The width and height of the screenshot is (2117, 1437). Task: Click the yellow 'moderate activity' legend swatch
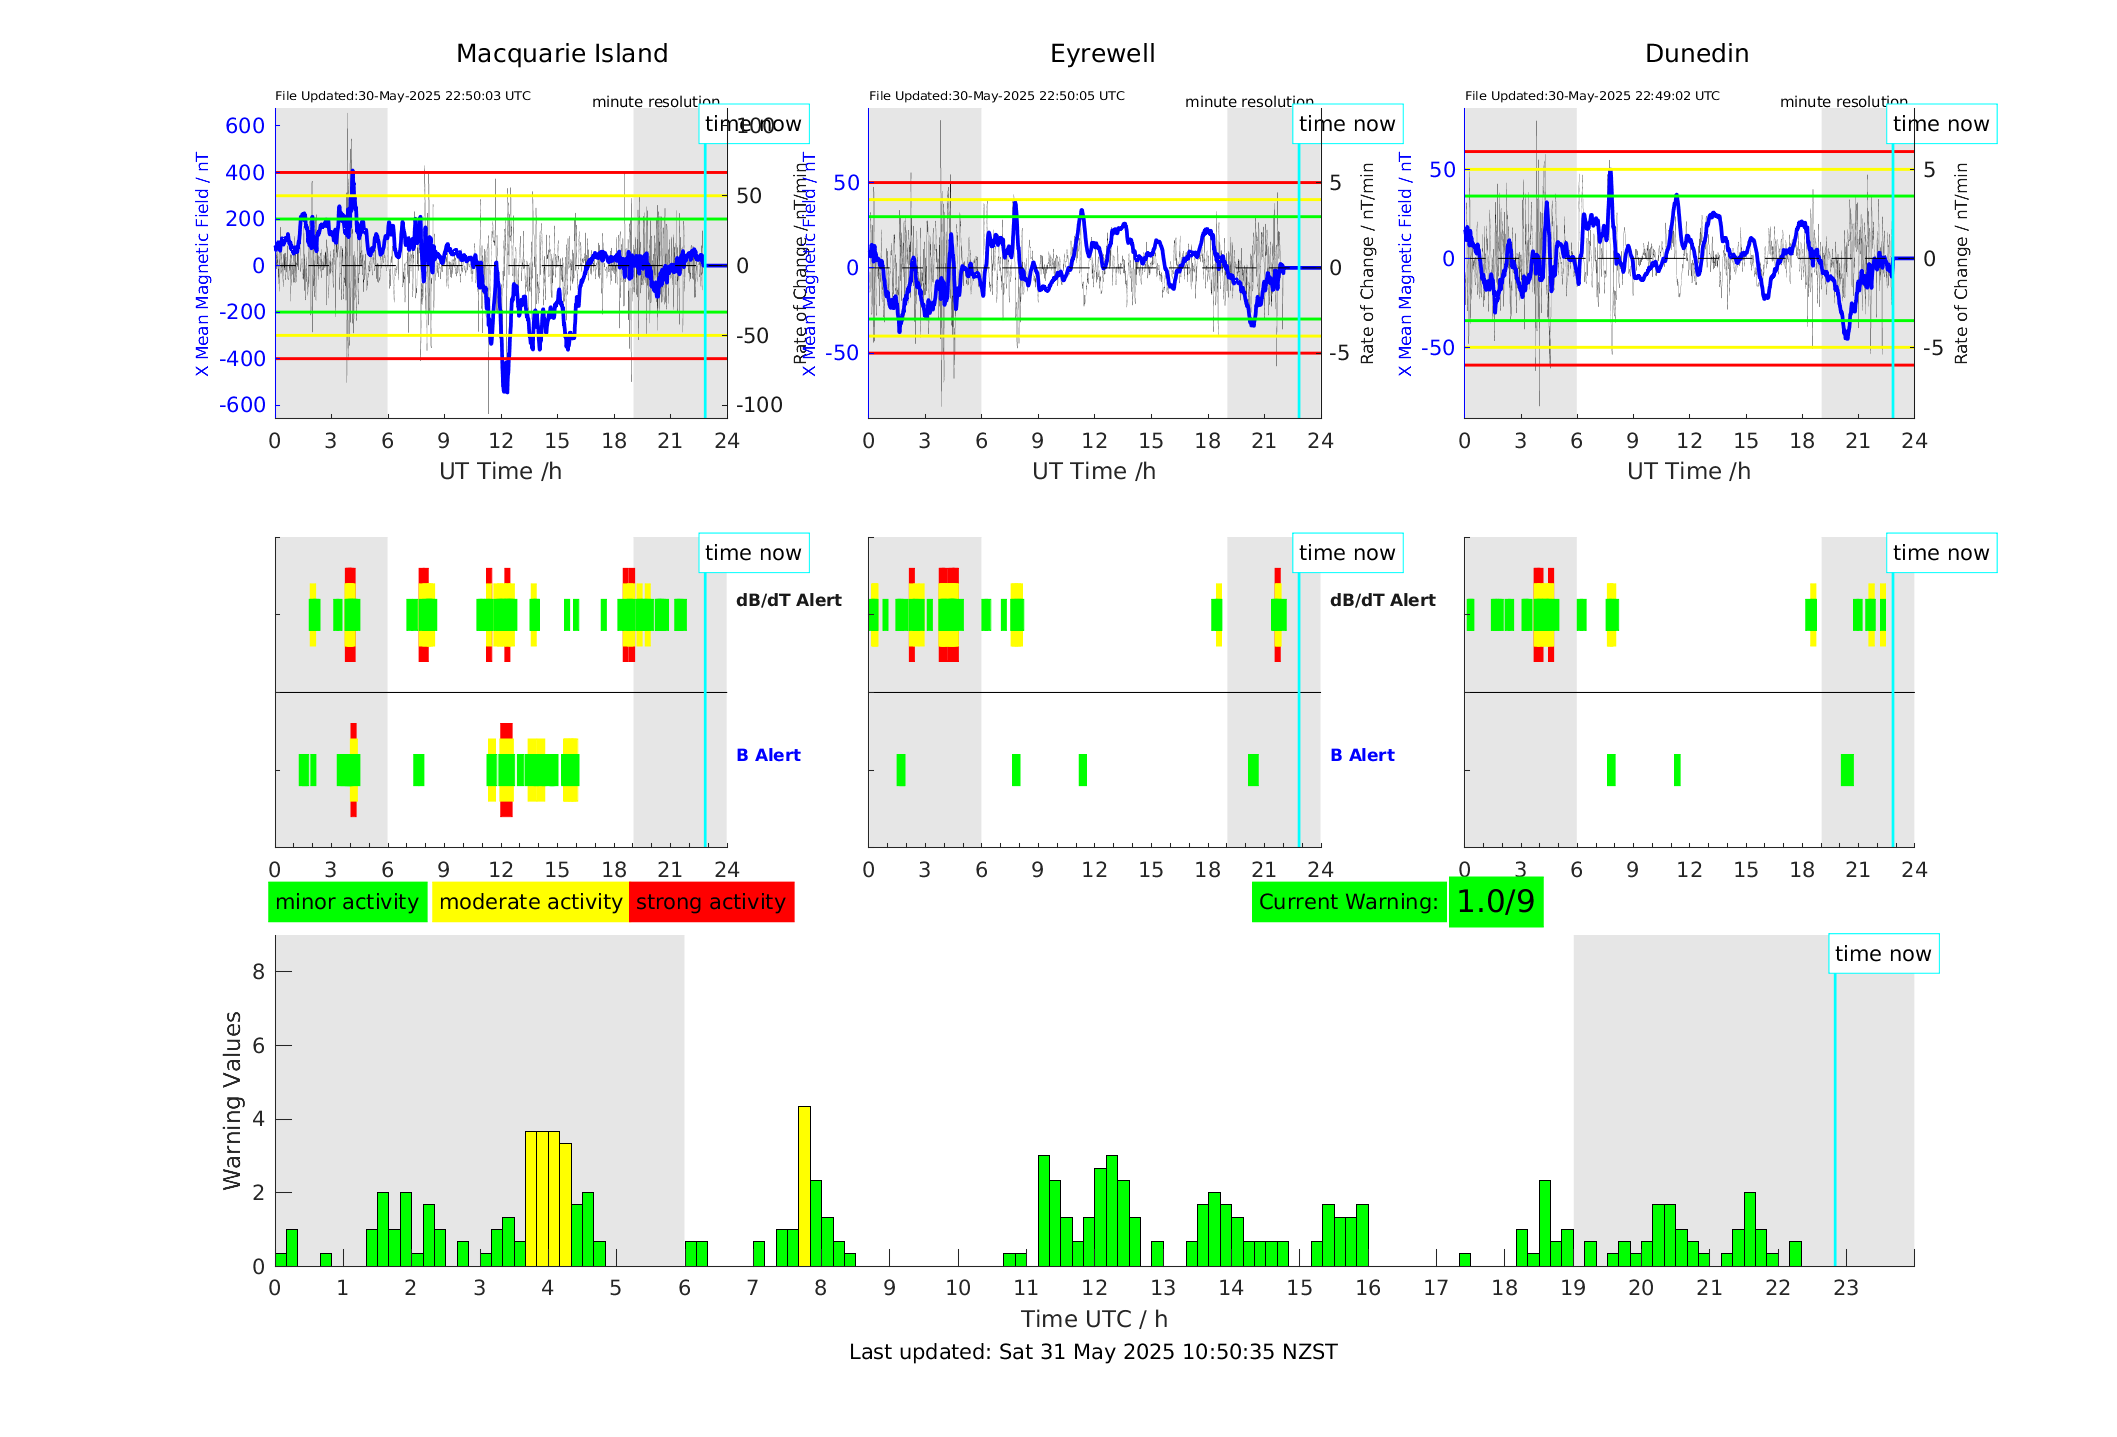pos(530,902)
